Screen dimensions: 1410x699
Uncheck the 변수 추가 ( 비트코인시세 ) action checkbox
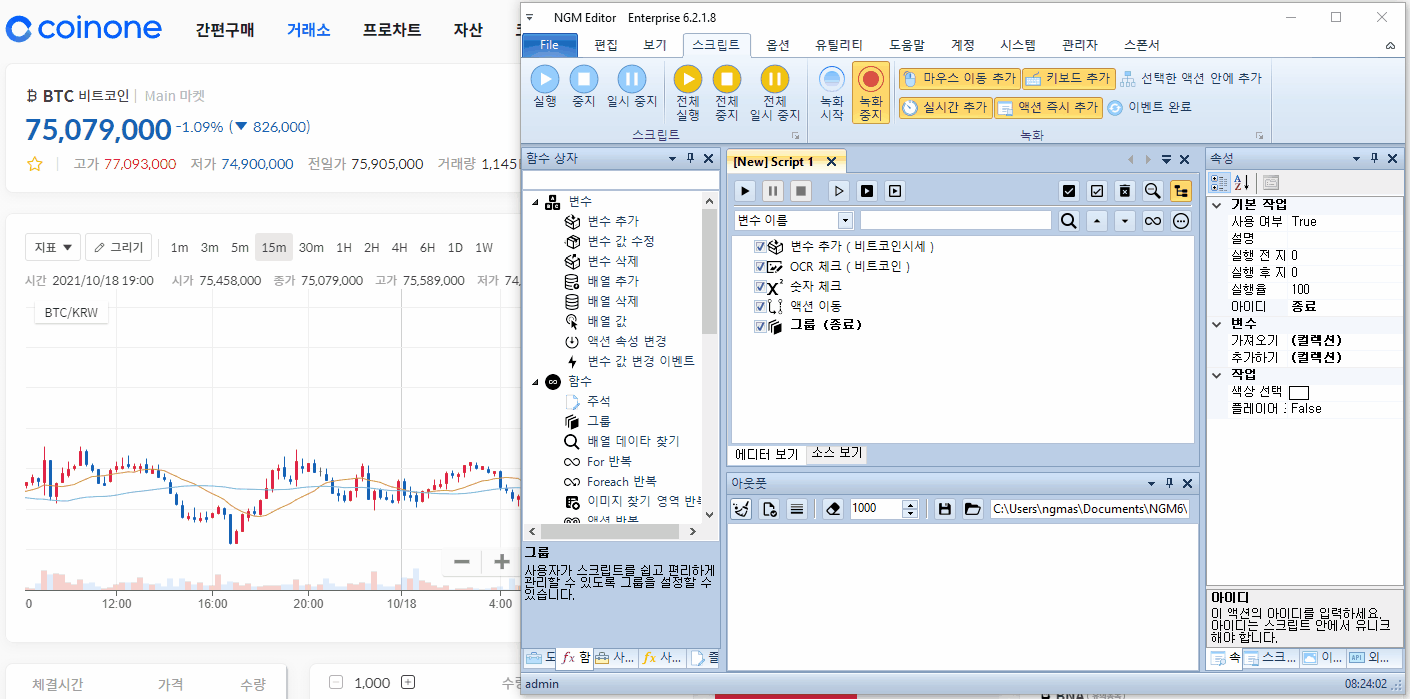(x=761, y=246)
